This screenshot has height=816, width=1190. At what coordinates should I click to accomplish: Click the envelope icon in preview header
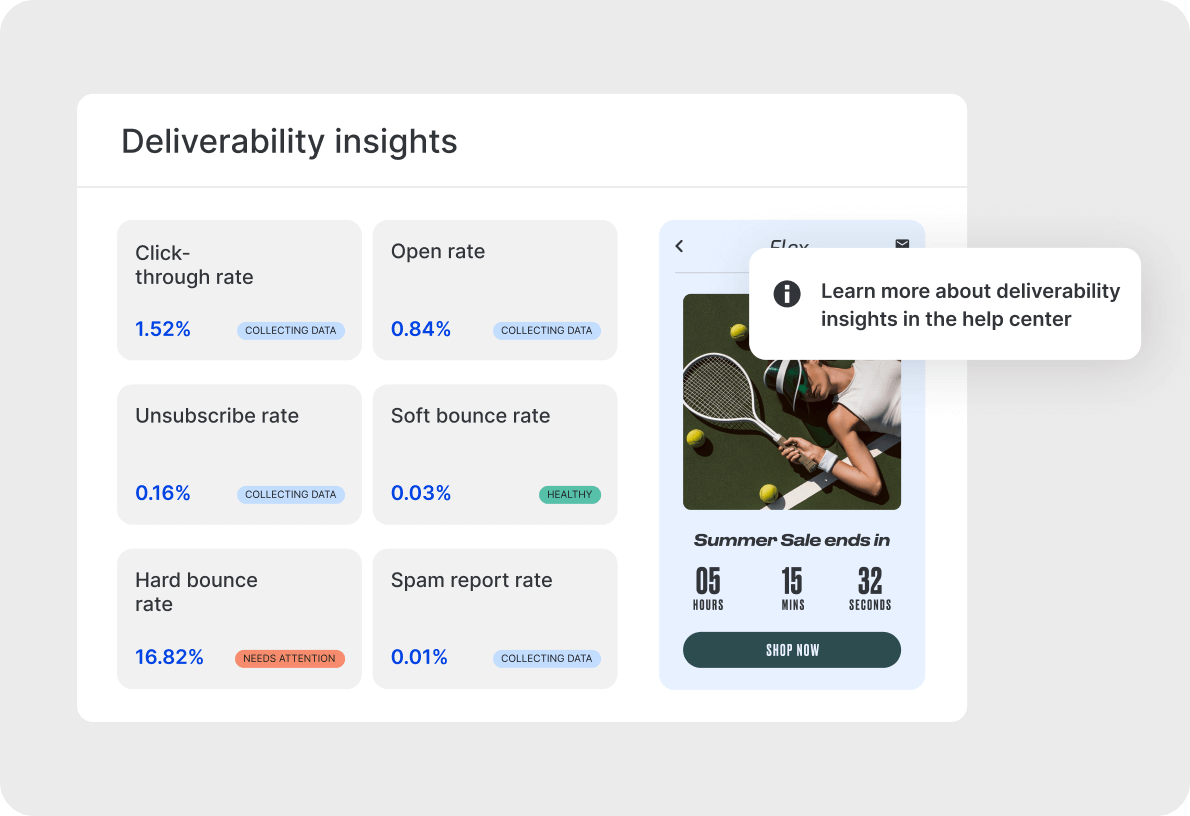pyautogui.click(x=902, y=244)
